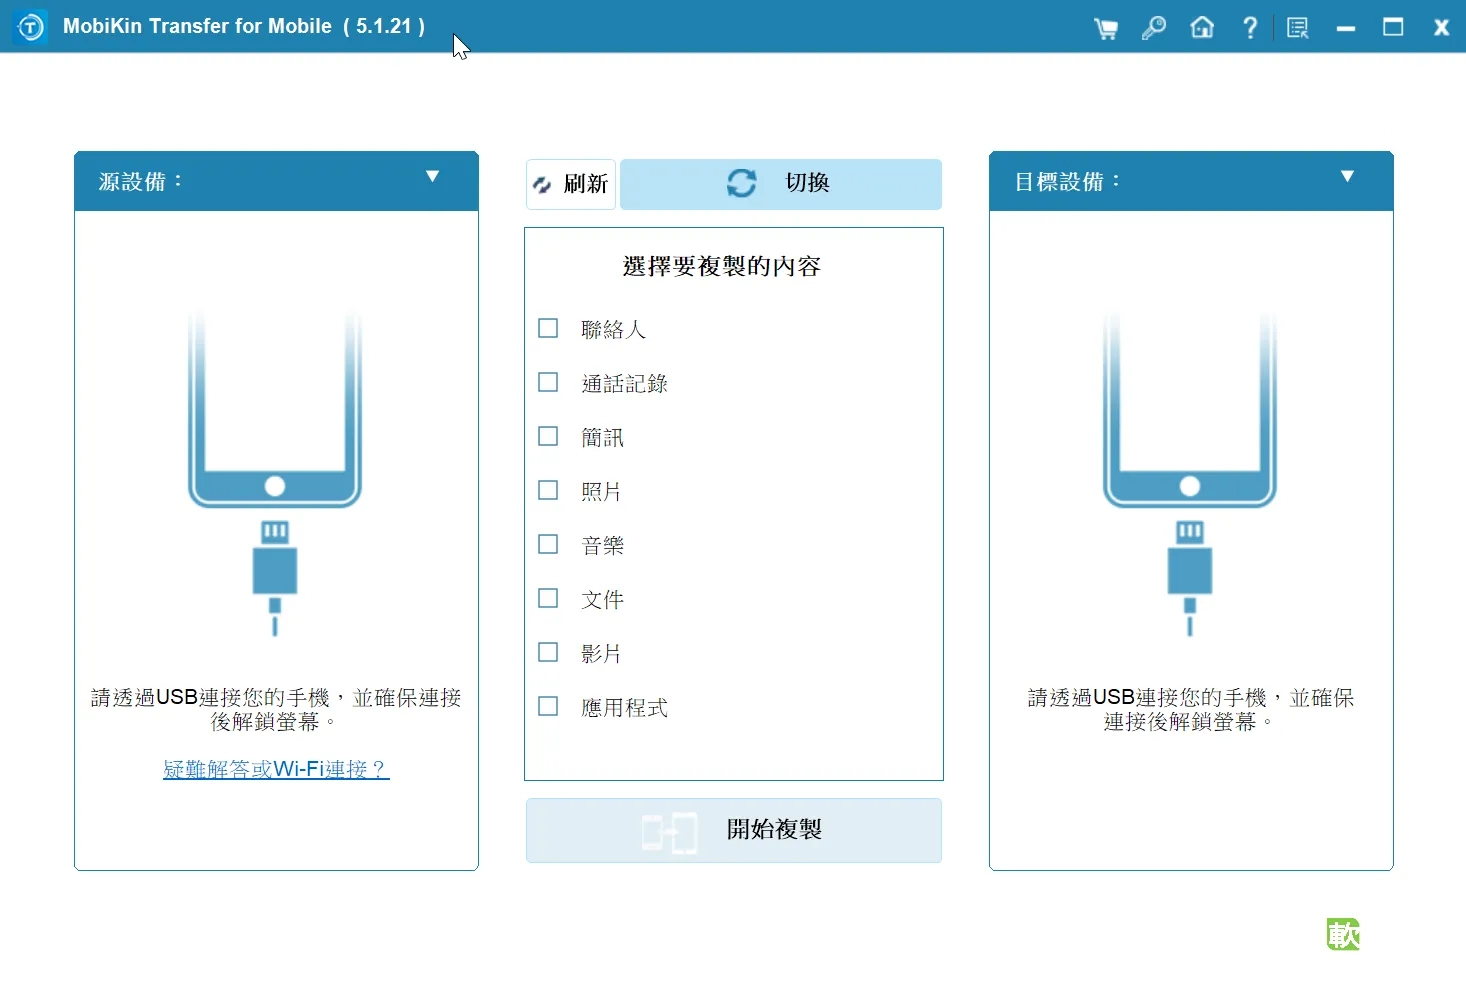Screen dimensions: 1466x986
Task: Click the 選擇要複製的內容 heading text
Action: tap(722, 267)
